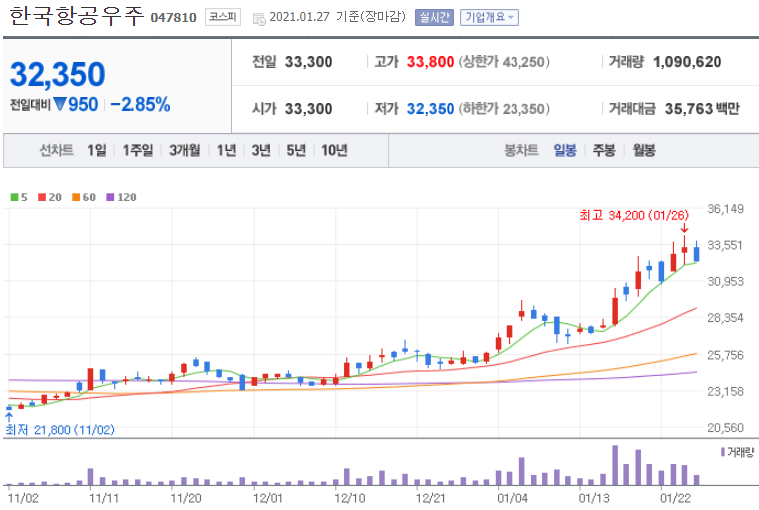
Task: Select the 3개월 line chart tab
Action: (184, 150)
